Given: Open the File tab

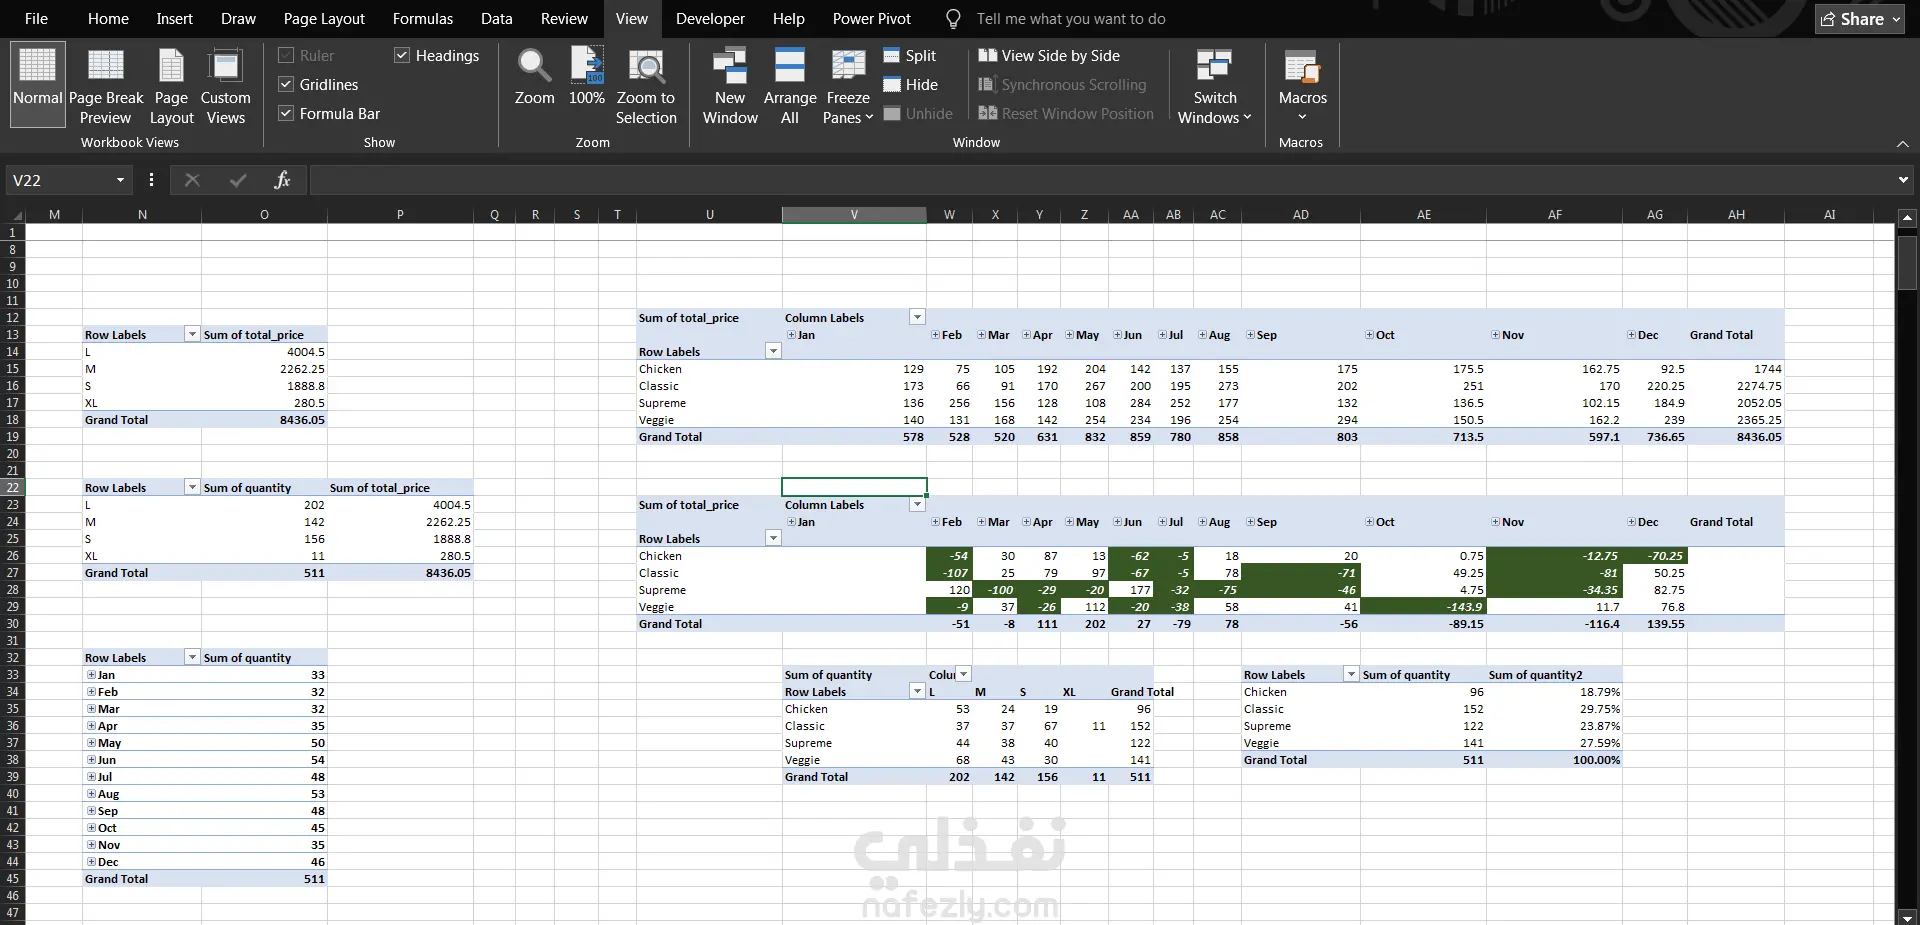Looking at the screenshot, I should 36,19.
